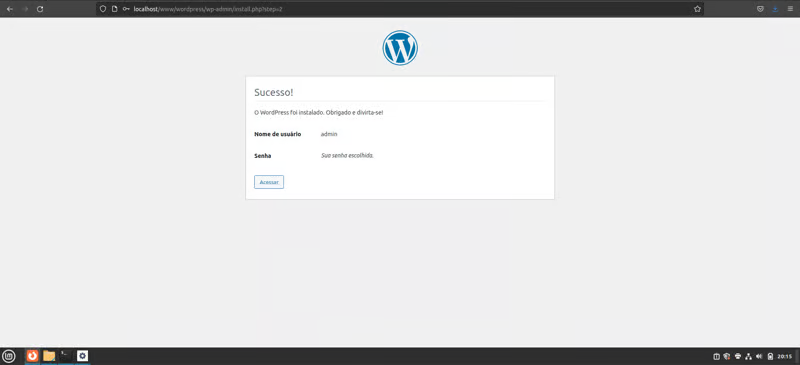Open the Linux Mint start menu
800x365 pixels.
9,356
